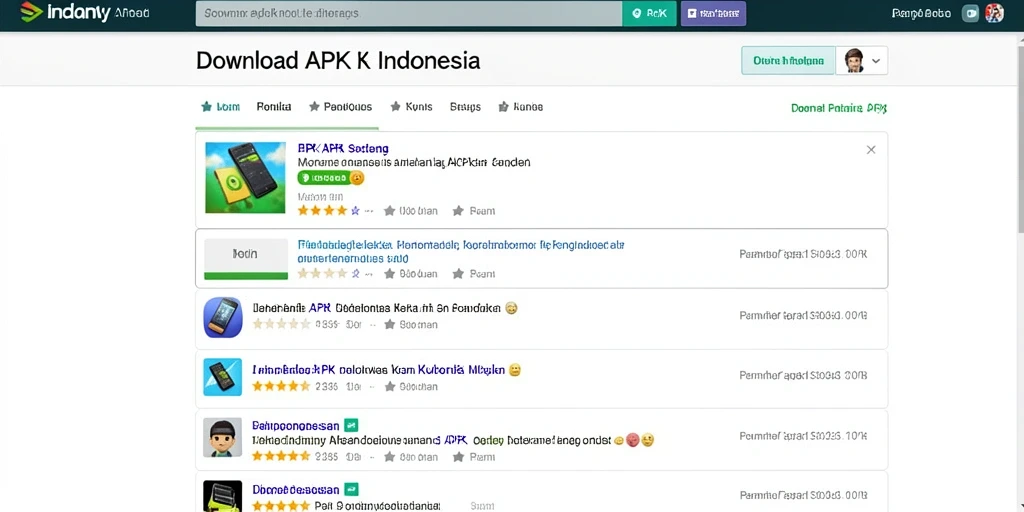Set the faded star rating in the Fondaken row
The height and width of the screenshot is (512, 1024).
coord(281,324)
